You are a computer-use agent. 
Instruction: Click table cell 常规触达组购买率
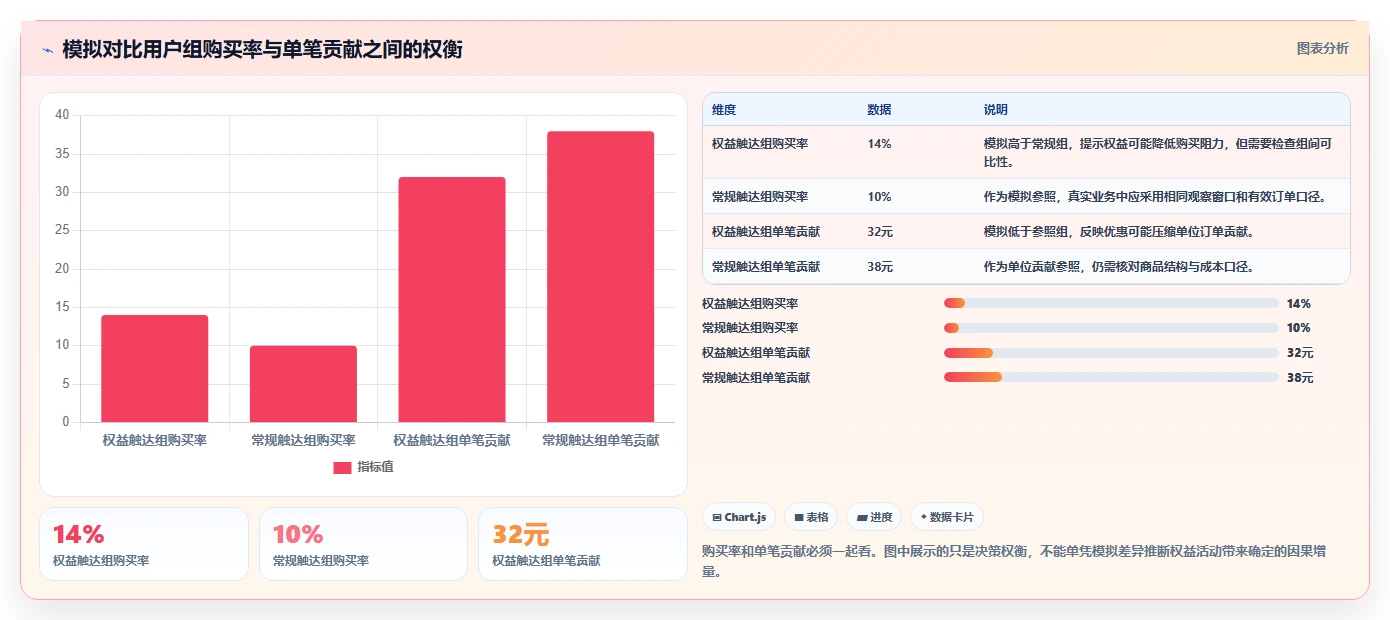coord(760,197)
